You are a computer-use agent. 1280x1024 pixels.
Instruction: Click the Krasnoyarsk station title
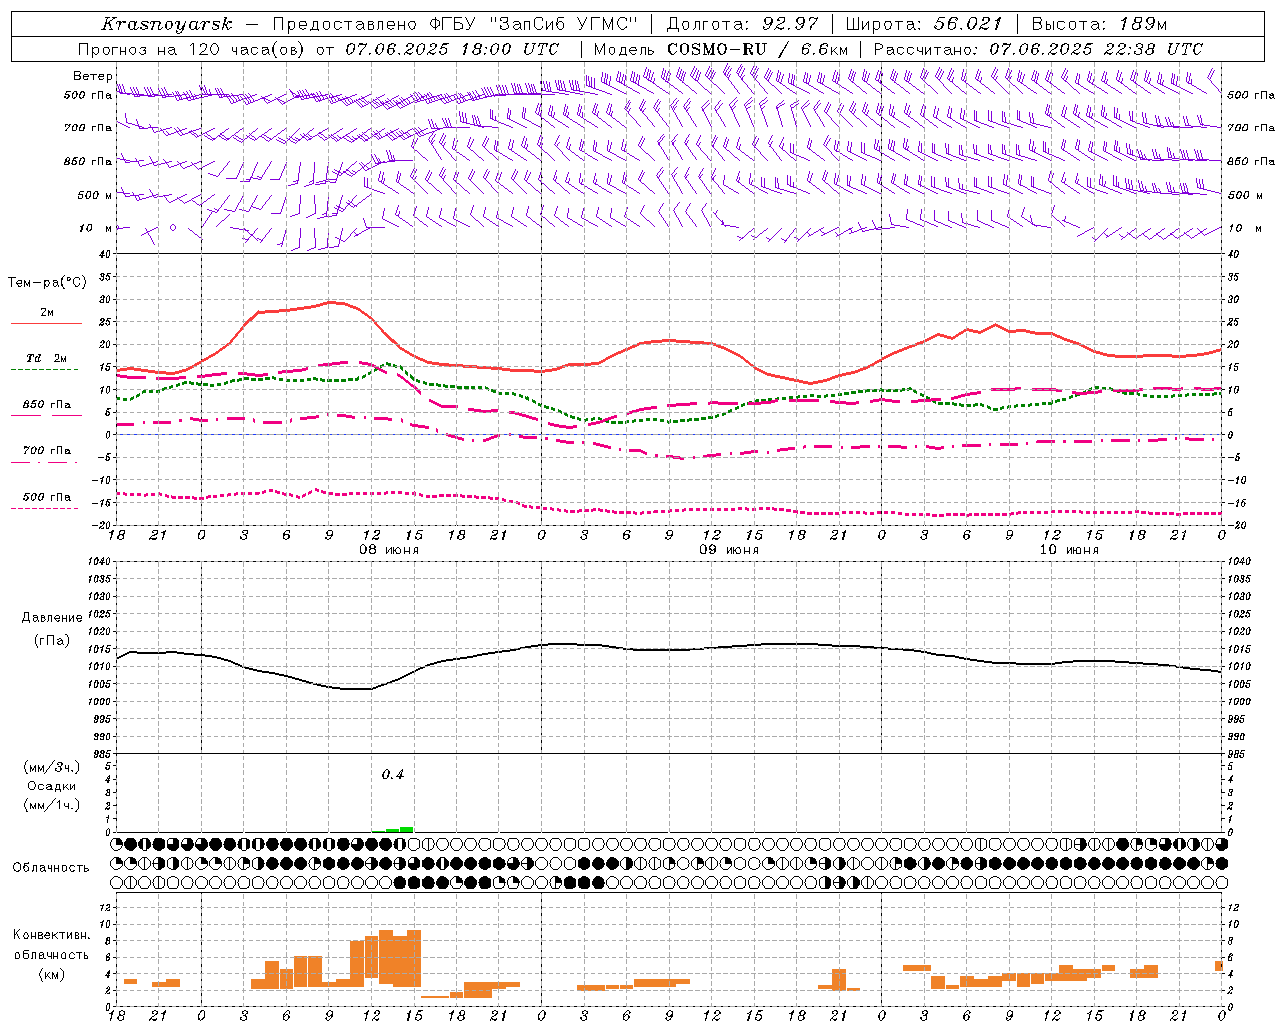pyautogui.click(x=167, y=24)
